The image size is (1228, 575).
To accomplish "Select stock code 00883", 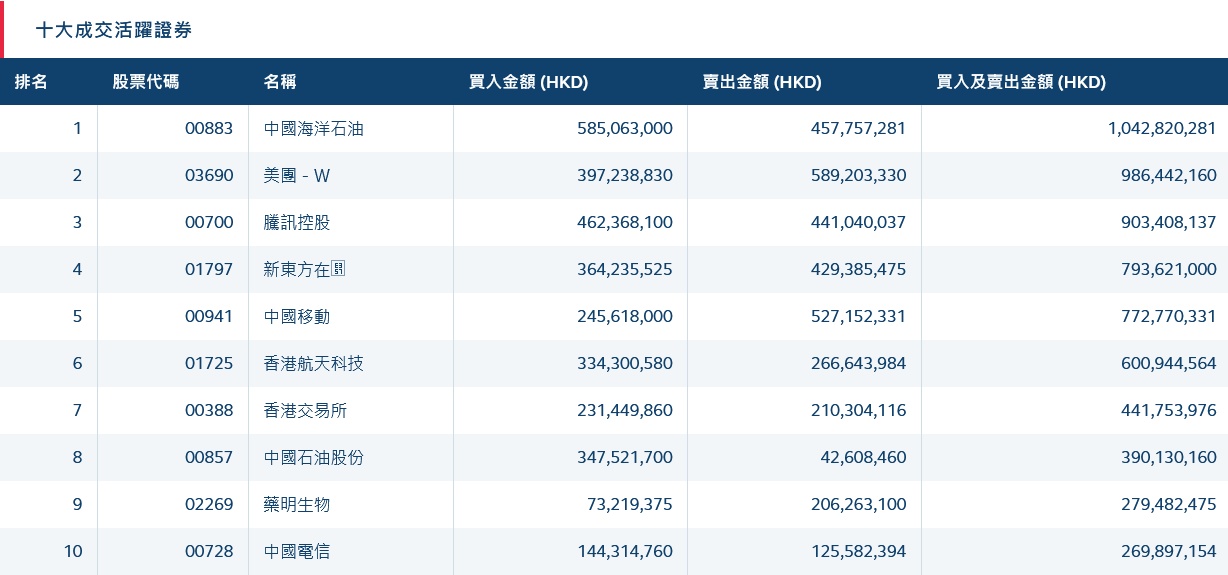I will [x=209, y=128].
